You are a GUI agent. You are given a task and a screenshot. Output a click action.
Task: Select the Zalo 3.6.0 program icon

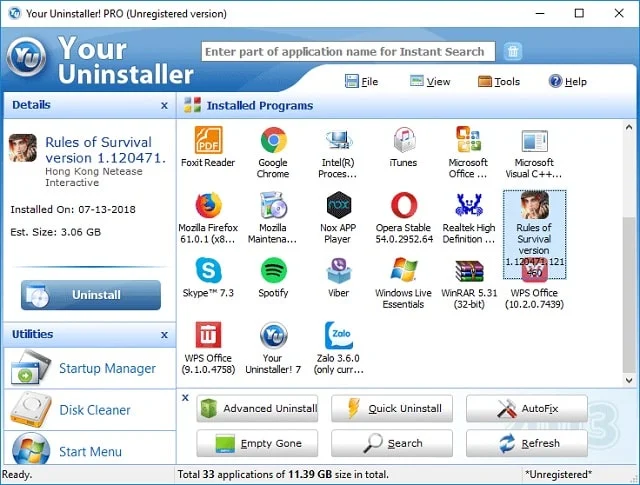pyautogui.click(x=338, y=336)
